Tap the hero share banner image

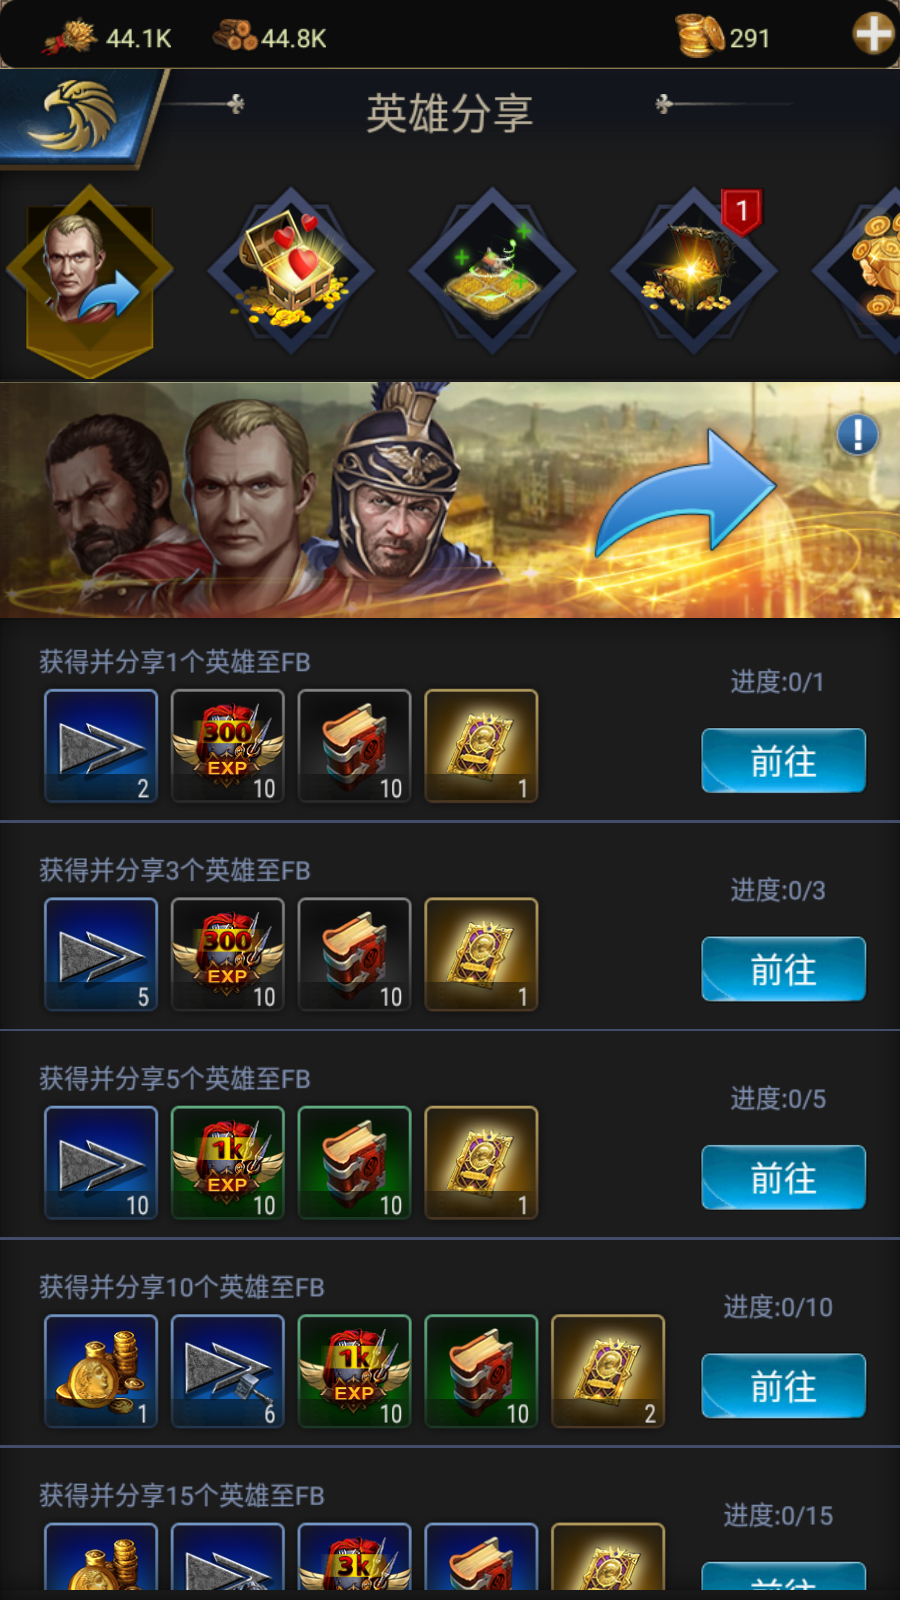coord(450,500)
